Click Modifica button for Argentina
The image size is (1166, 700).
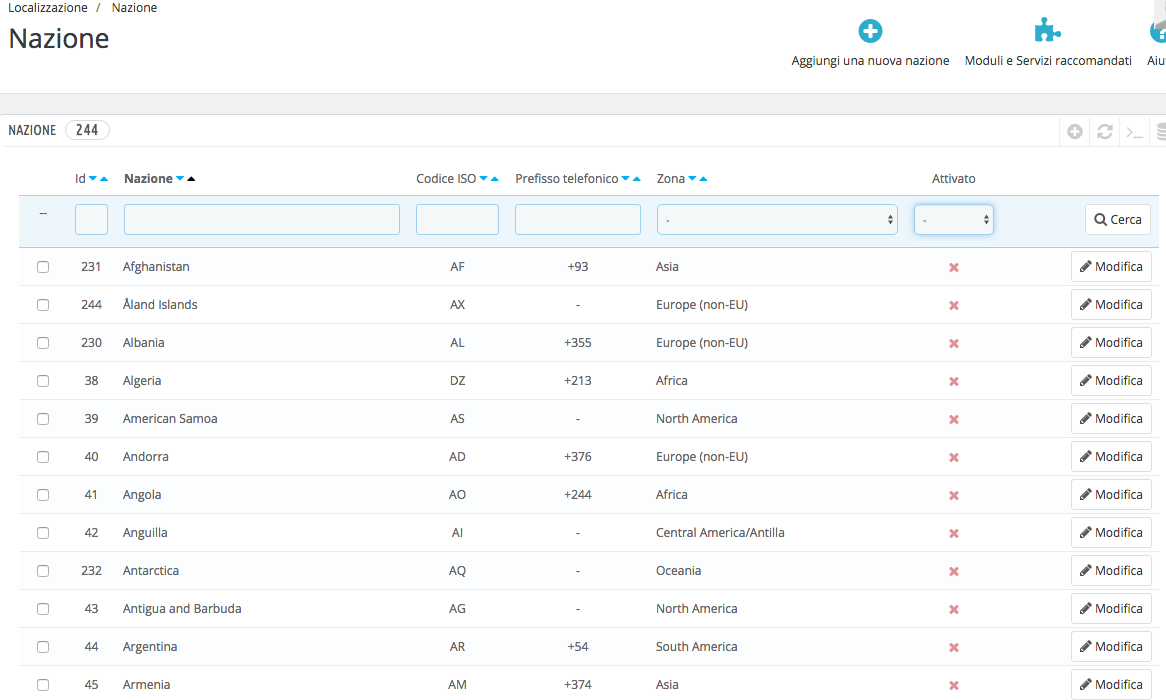1111,647
